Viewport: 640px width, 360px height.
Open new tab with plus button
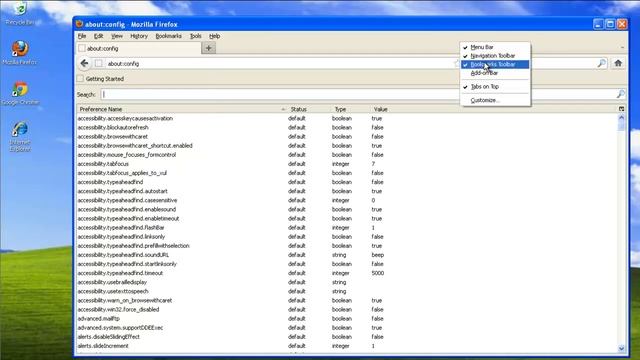point(209,48)
